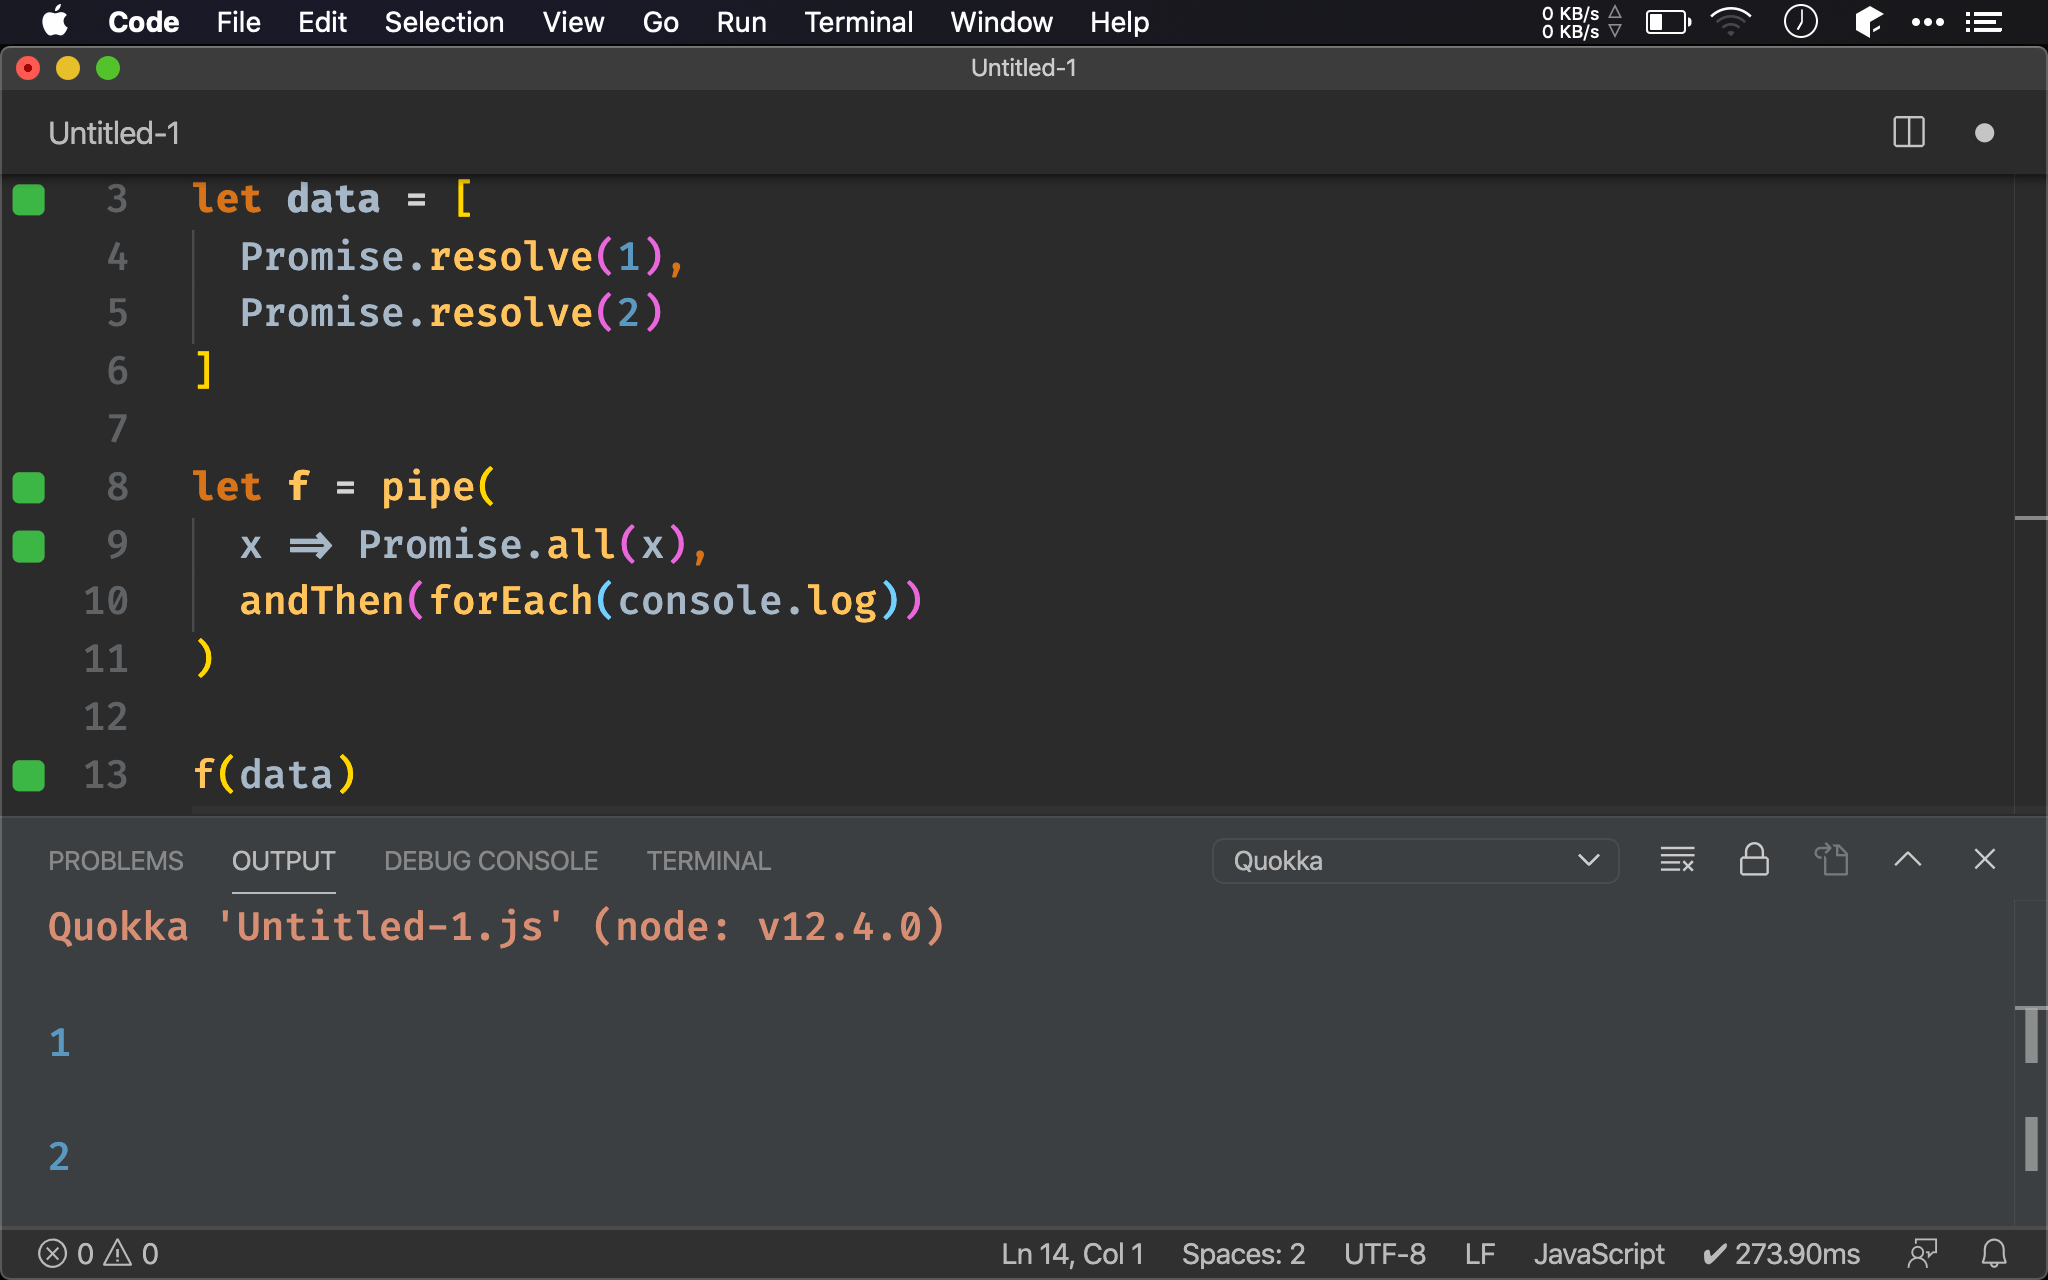Toggle output scroll lock
Image resolution: width=2048 pixels, height=1280 pixels.
pos(1754,860)
